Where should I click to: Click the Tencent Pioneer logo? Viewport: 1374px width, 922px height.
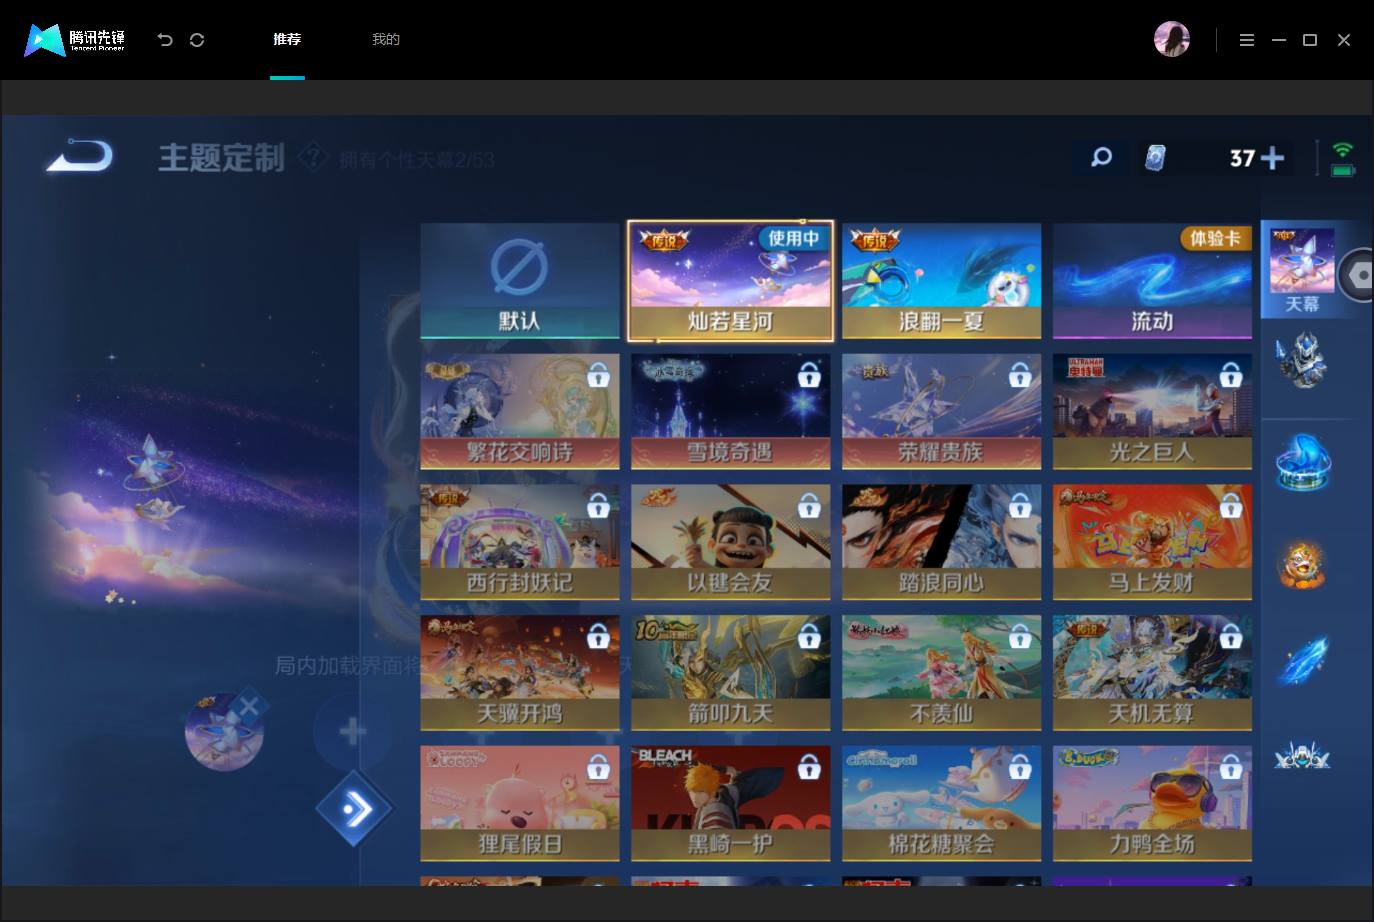point(75,40)
